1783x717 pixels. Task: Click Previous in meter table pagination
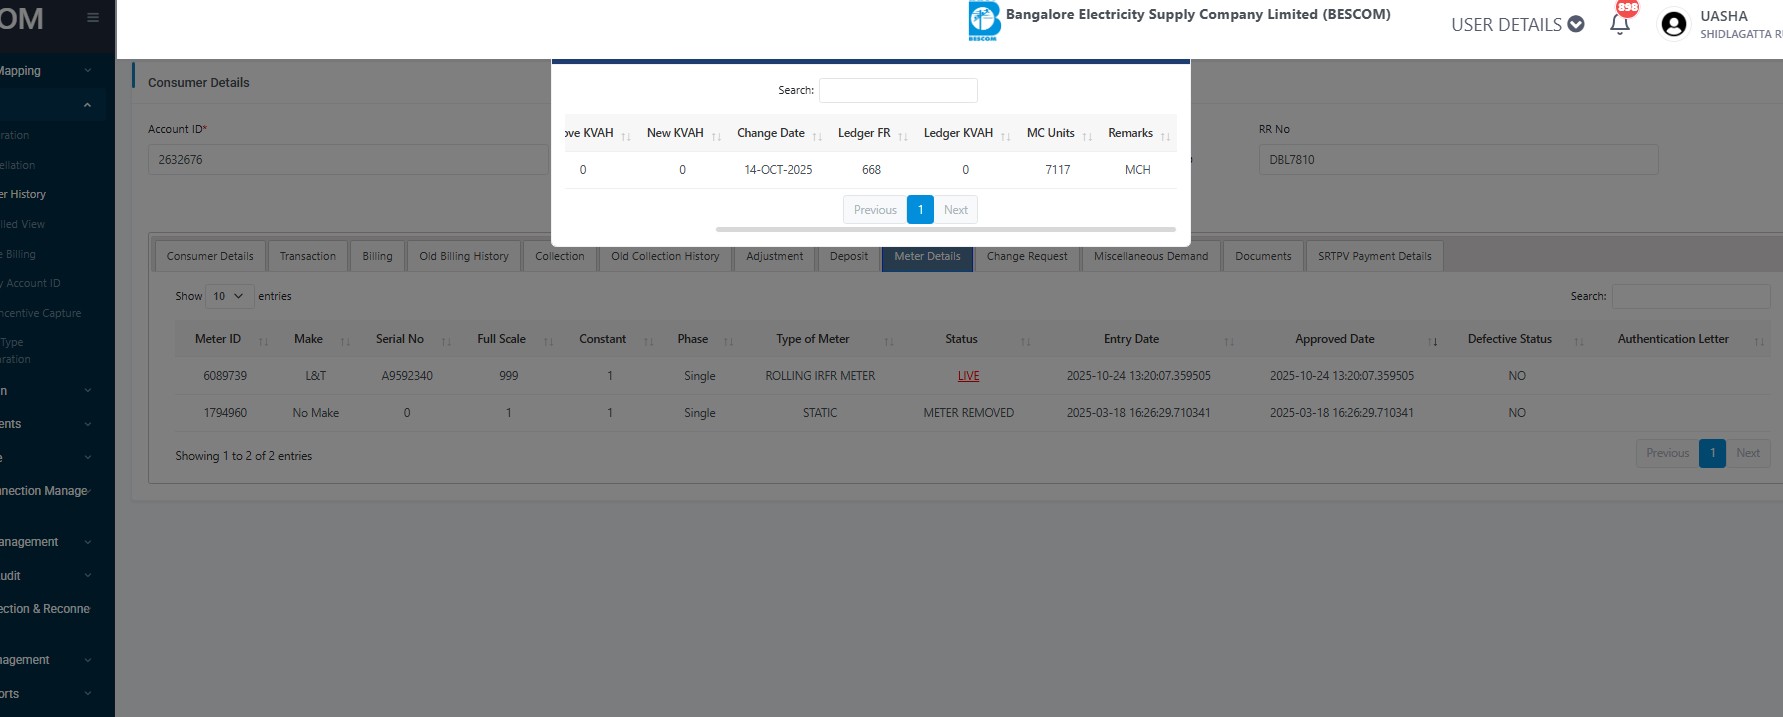click(1667, 453)
